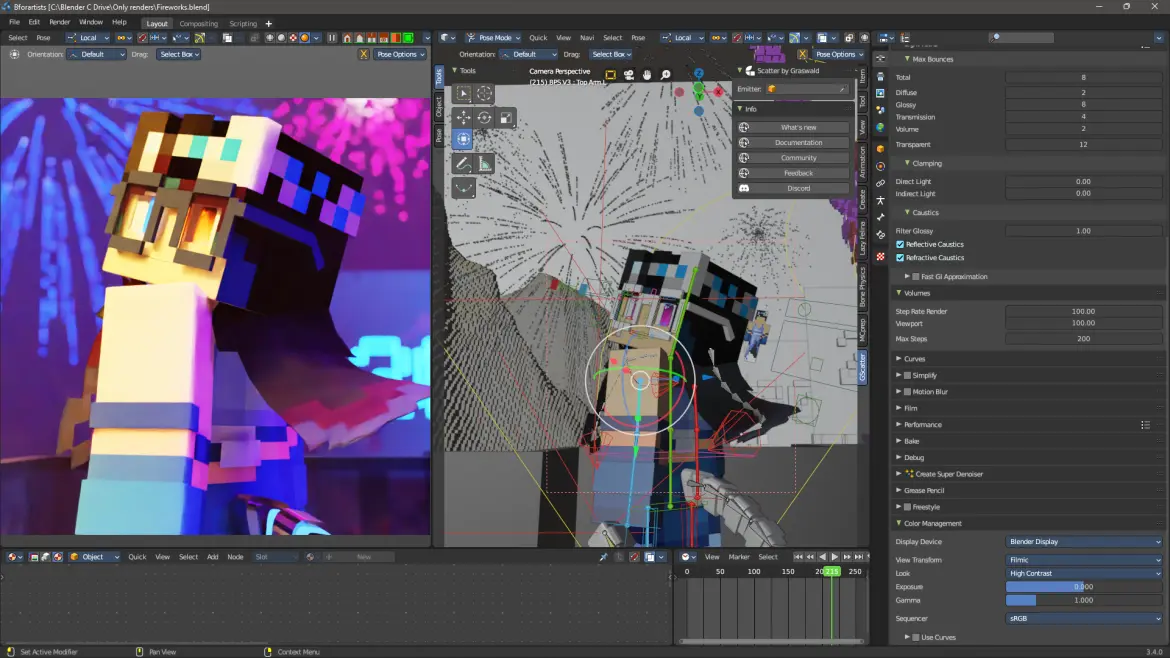Click the Documentation button
The width and height of the screenshot is (1170, 658).
[x=798, y=143]
